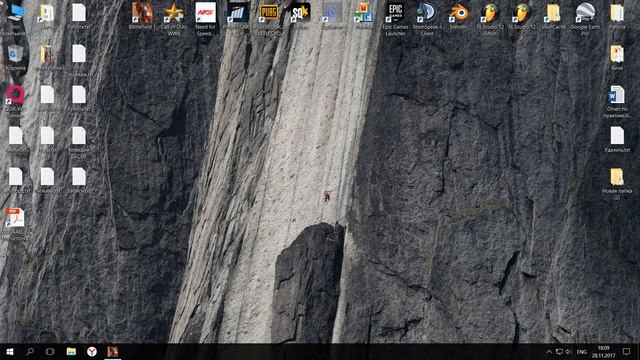Open the Windows Start menu
Screen dimensions: 640x360
click(x=10, y=351)
